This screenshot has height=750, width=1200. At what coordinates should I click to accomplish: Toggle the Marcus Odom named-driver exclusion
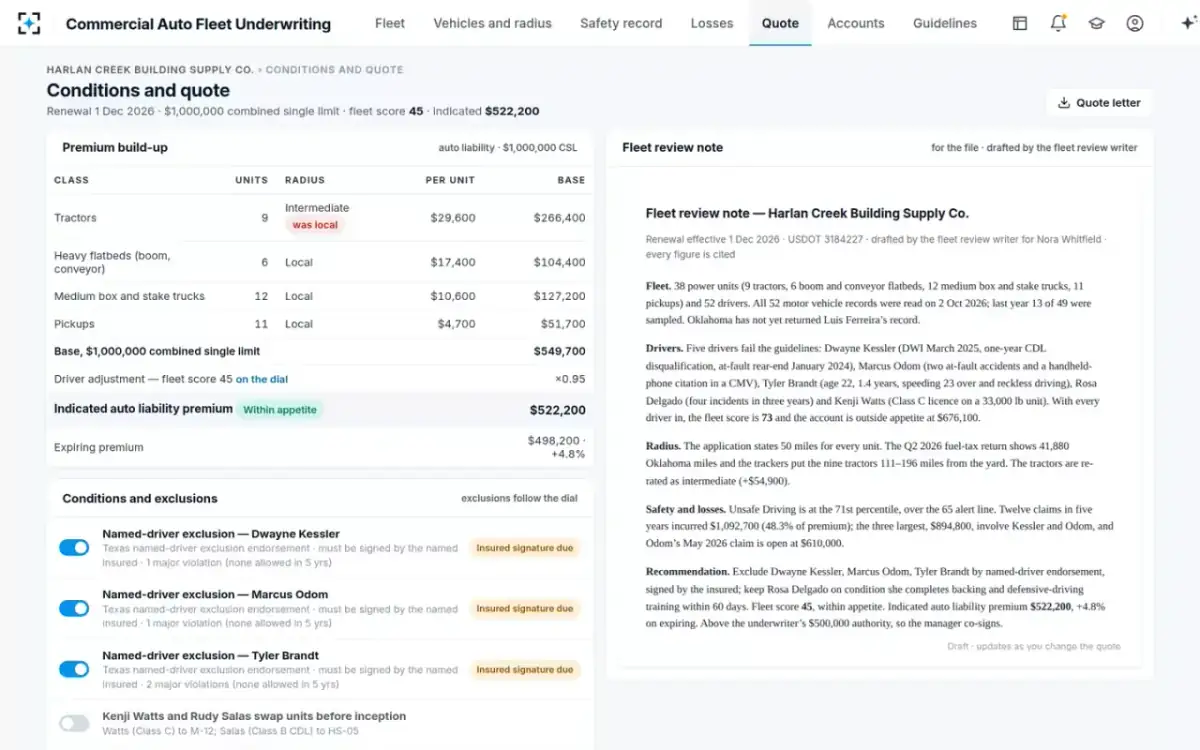click(x=74, y=608)
